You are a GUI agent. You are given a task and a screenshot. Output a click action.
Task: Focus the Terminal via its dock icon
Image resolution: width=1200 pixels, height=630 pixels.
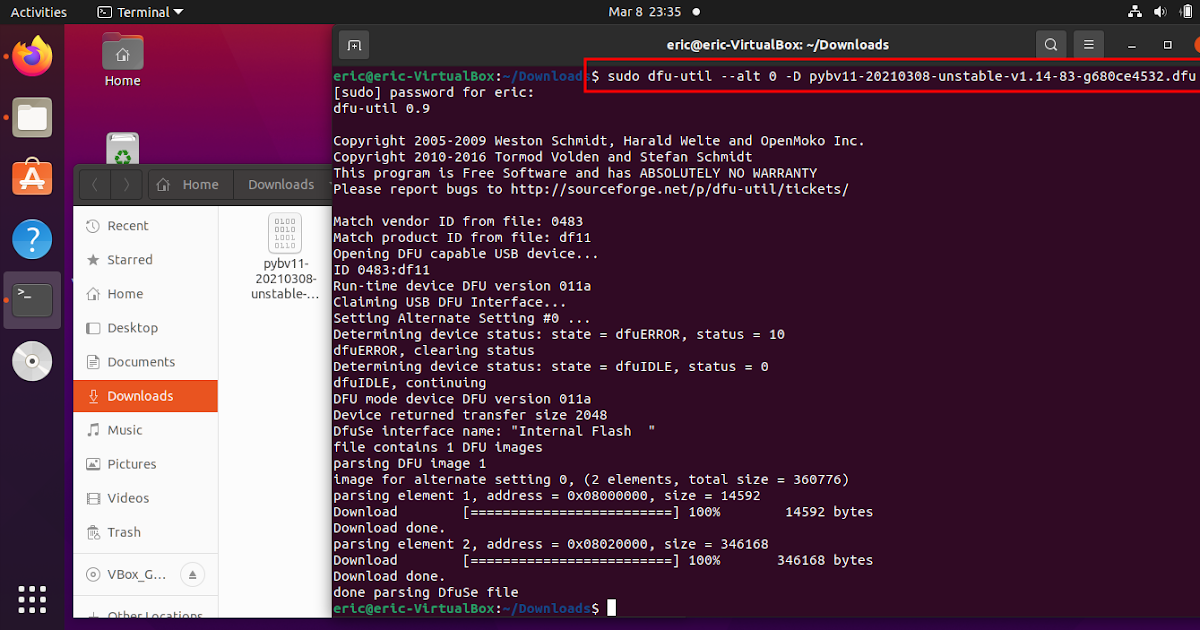[31, 298]
